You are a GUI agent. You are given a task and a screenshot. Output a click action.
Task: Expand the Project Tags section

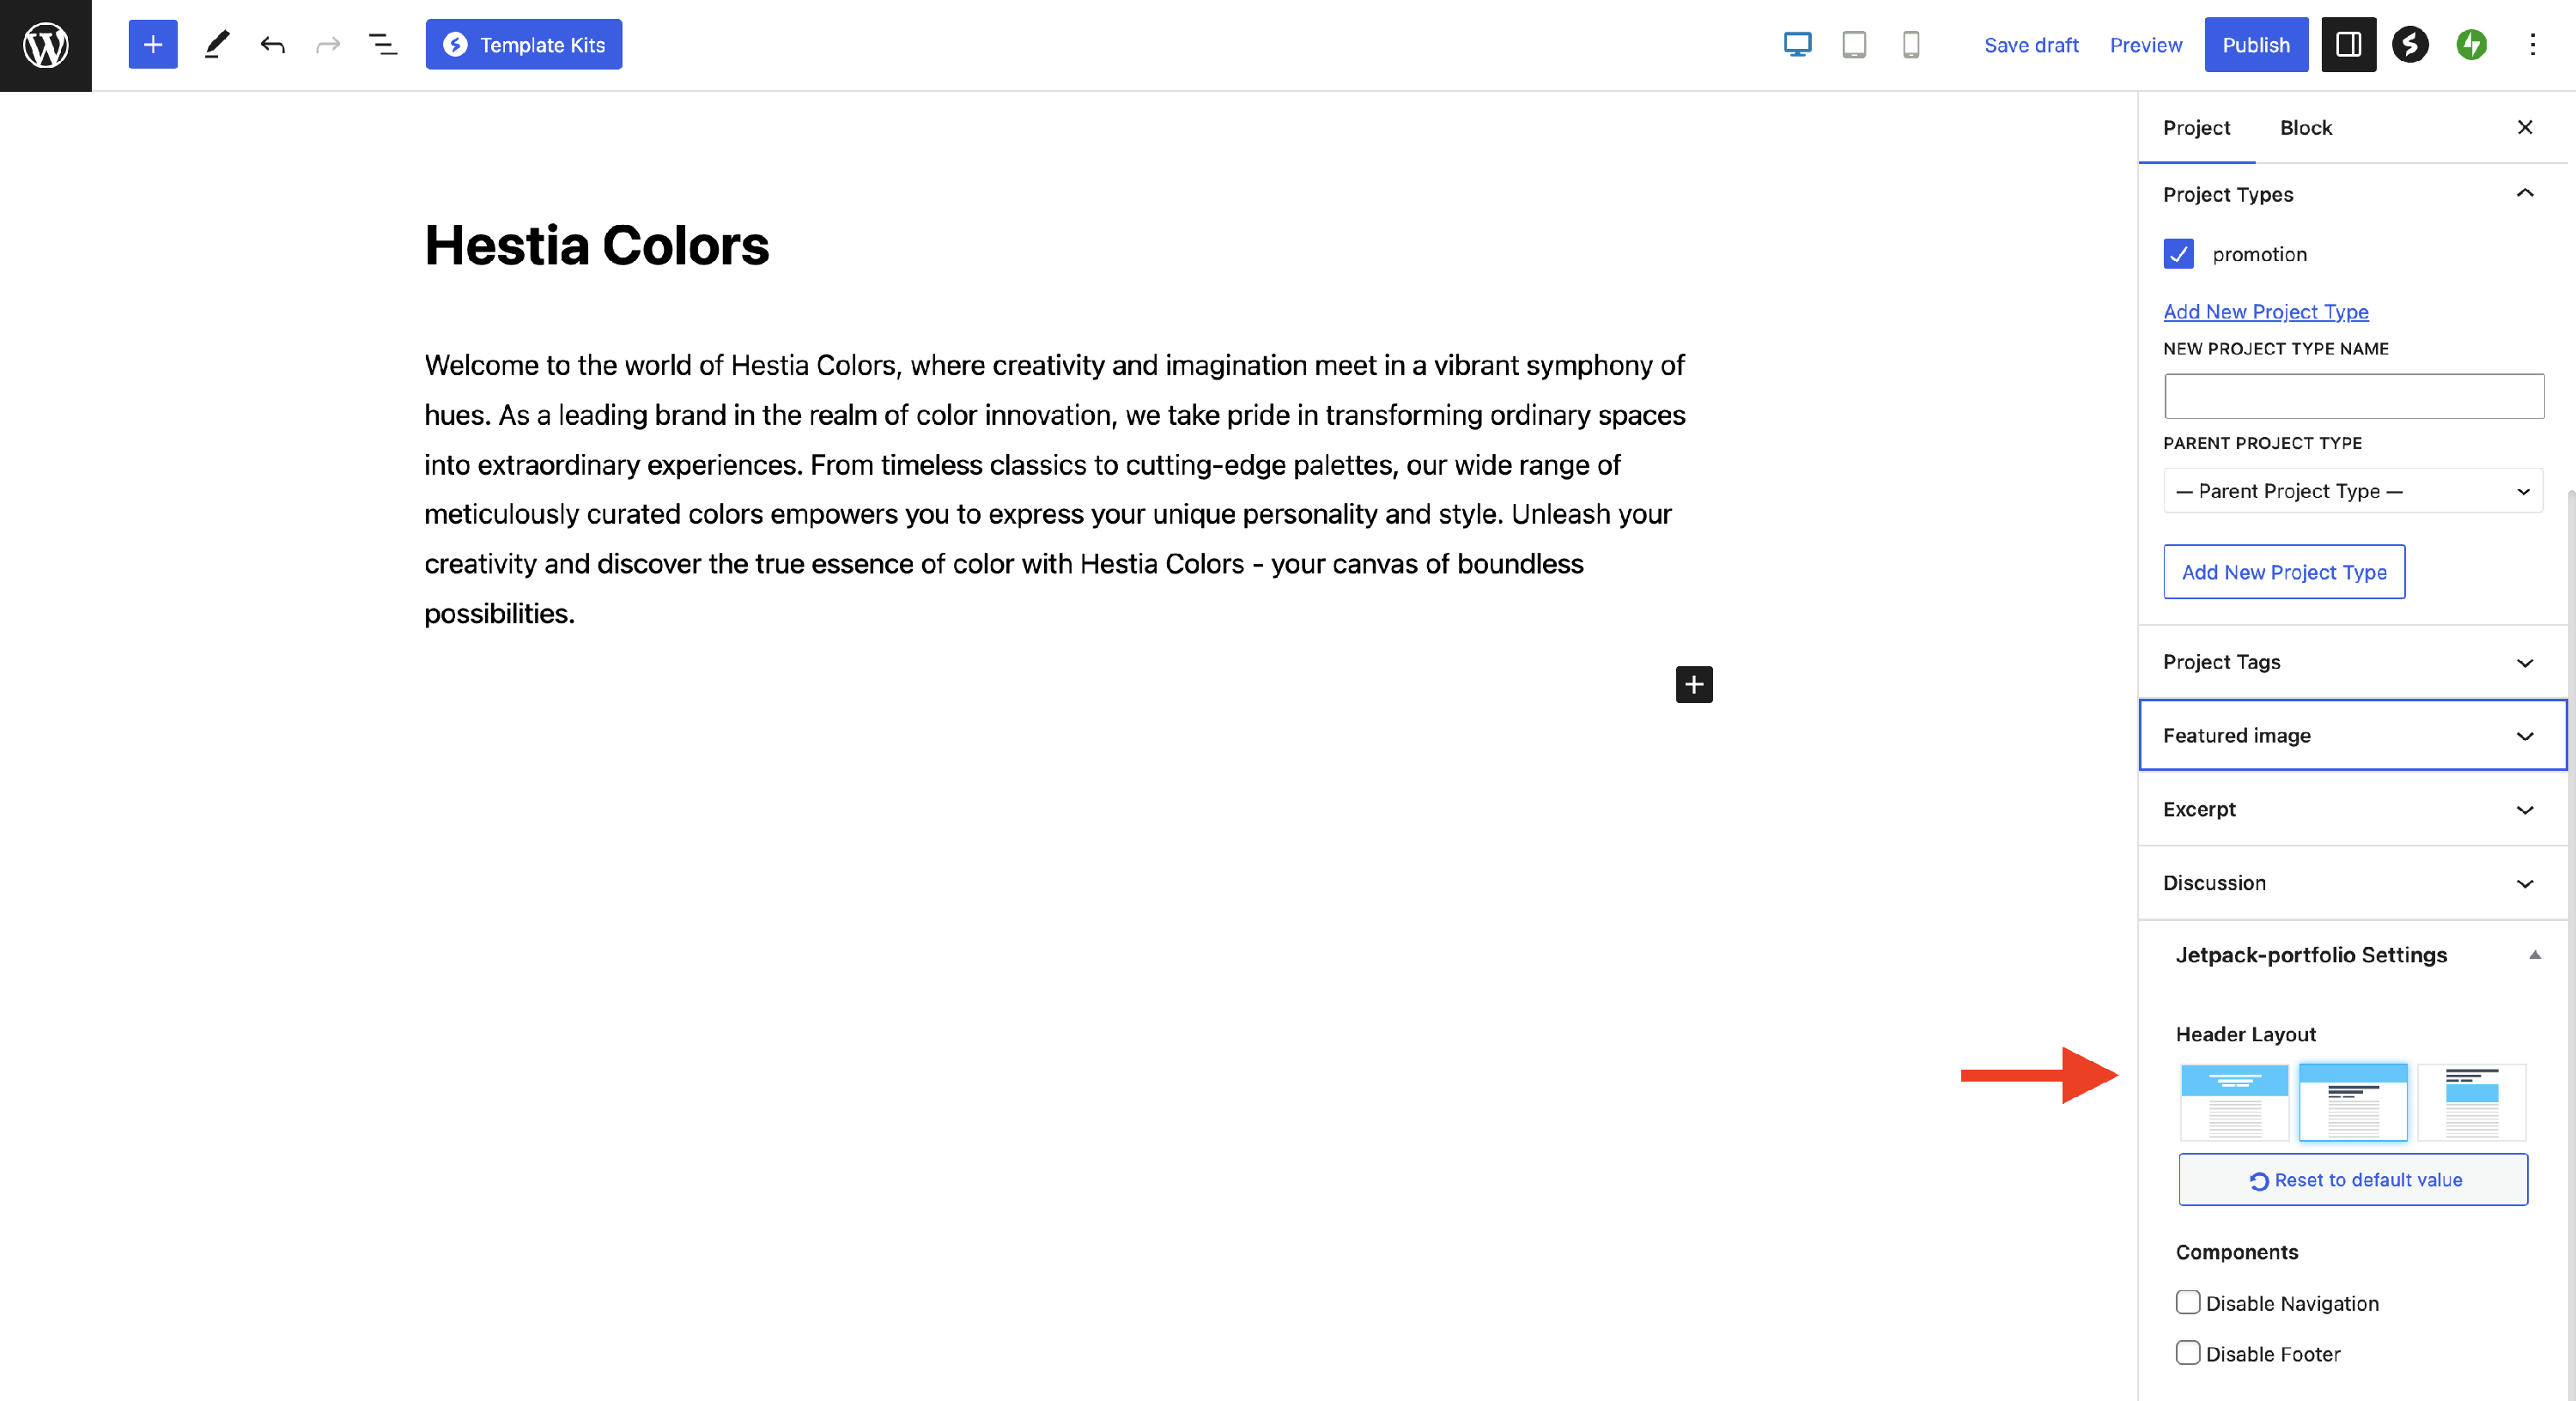tap(2352, 662)
